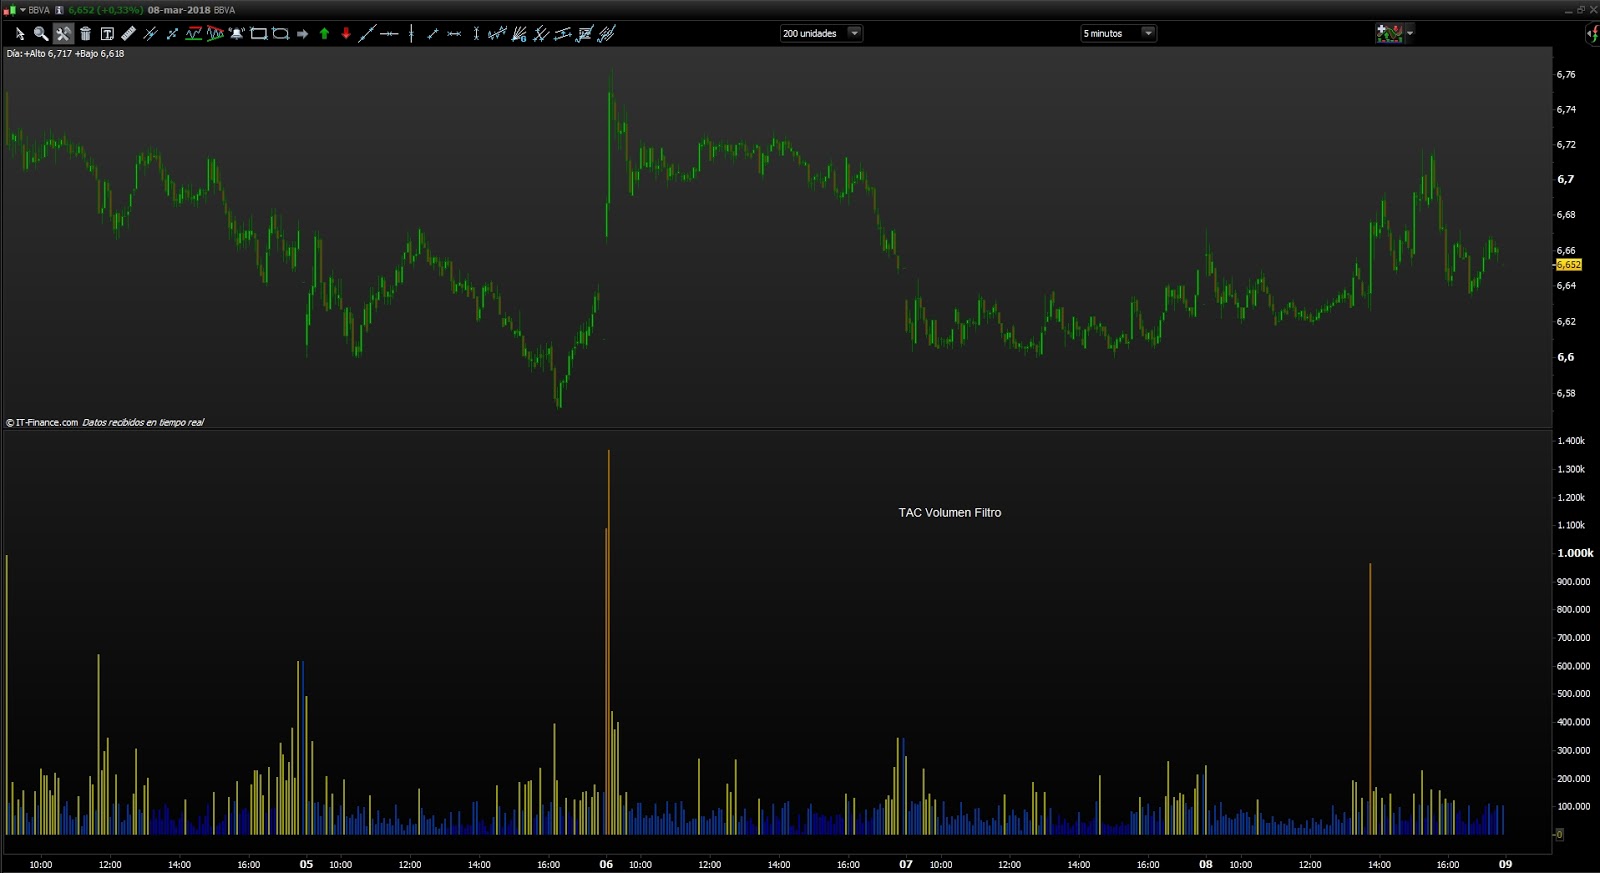Open the 5 minutos timeframe dropdown
The image size is (1600, 873).
click(x=1118, y=33)
